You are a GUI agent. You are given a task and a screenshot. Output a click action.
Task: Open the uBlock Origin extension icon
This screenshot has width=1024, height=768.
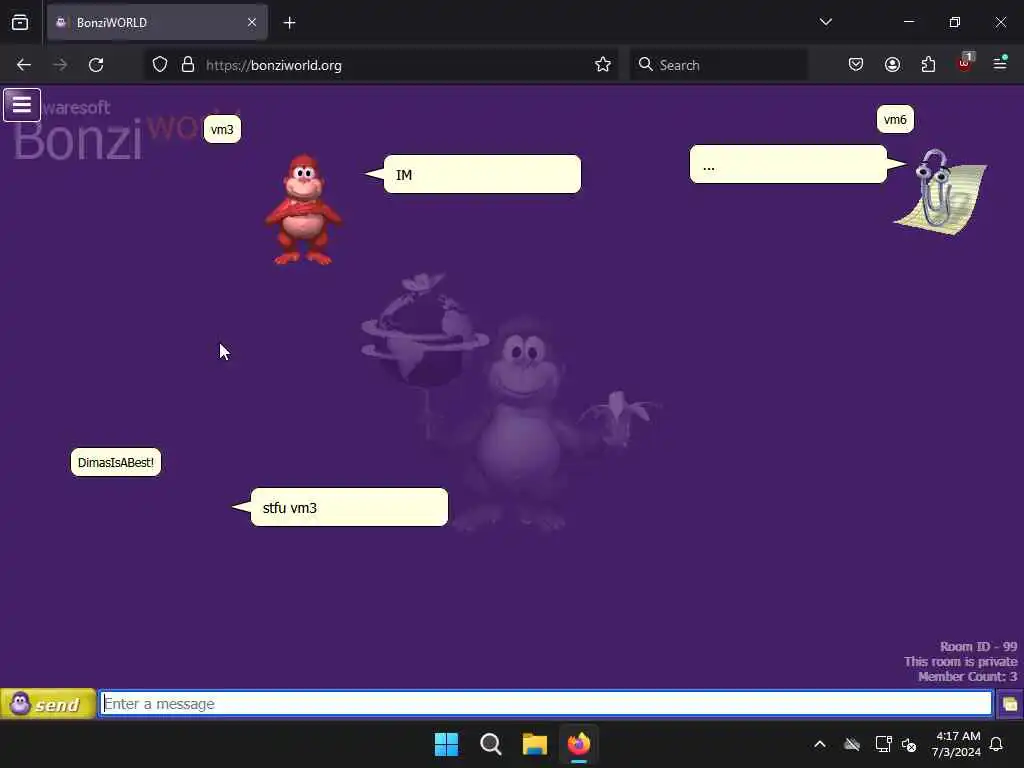coord(965,63)
